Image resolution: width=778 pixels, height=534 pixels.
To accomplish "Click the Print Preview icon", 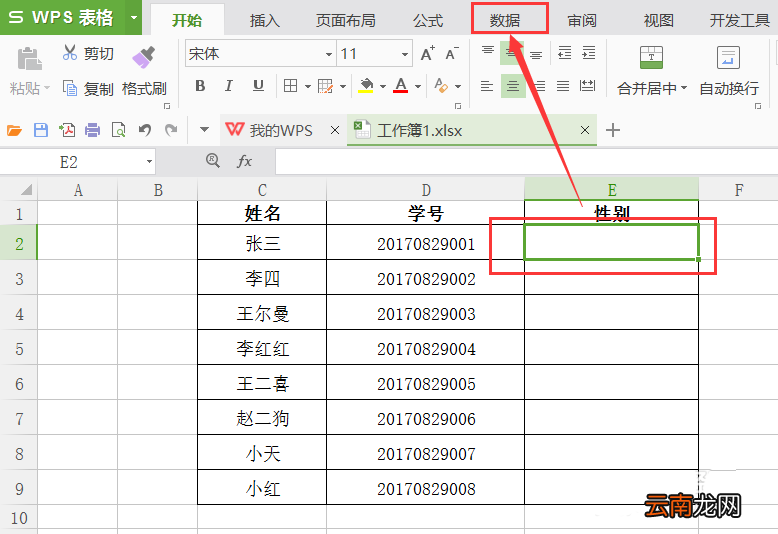I will 119,131.
